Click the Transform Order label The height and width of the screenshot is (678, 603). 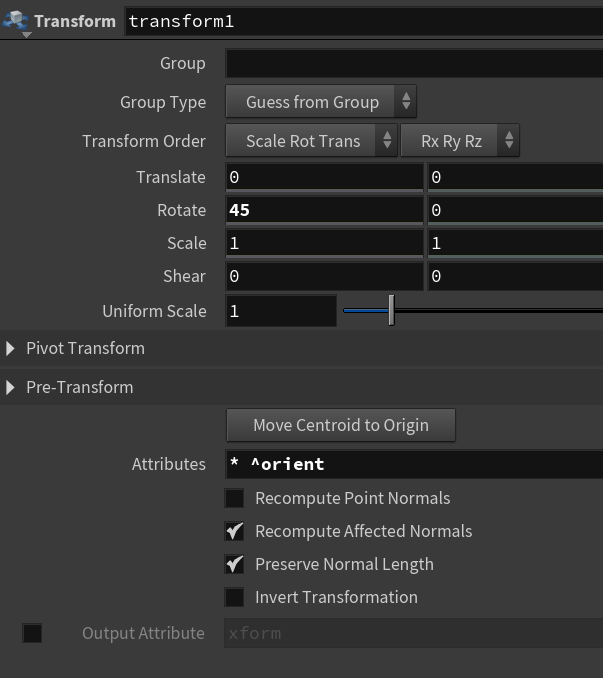(144, 141)
